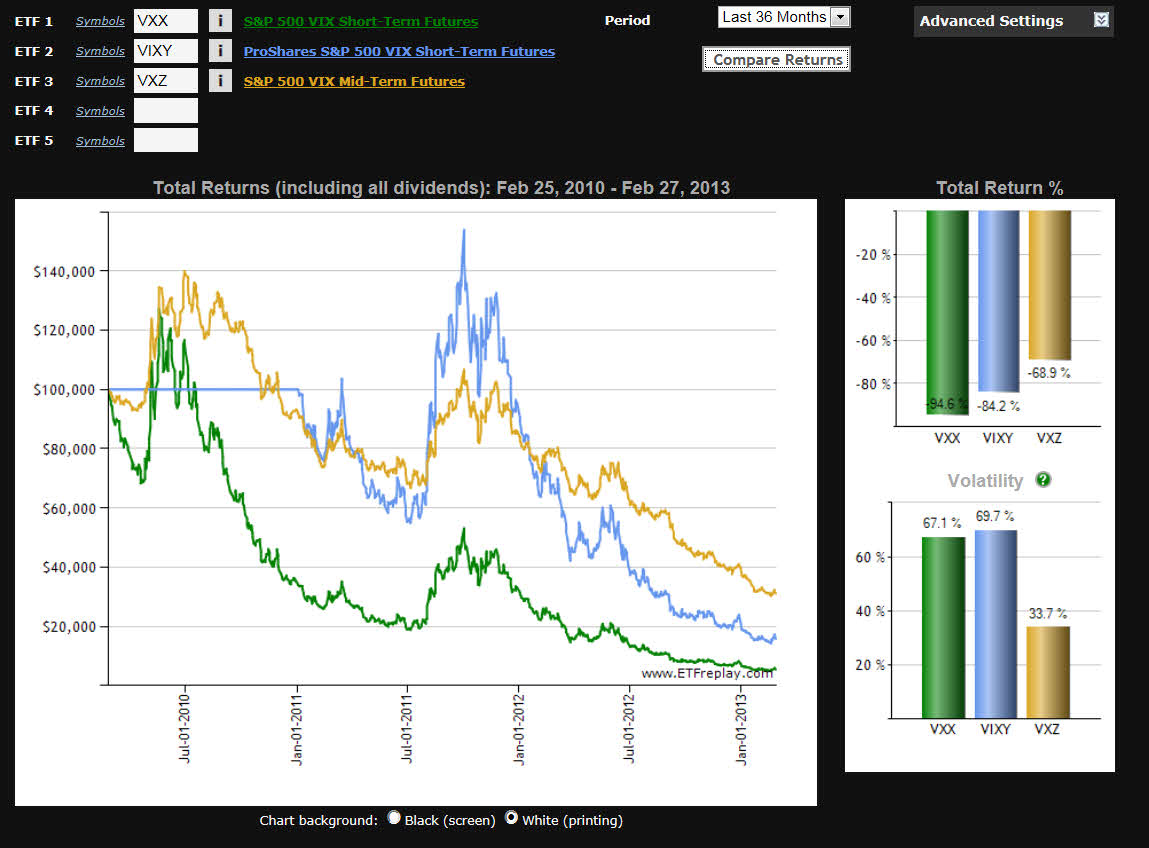This screenshot has width=1149, height=848.
Task: Expand Advanced Settings using the arrow icon
Action: coord(1101,20)
